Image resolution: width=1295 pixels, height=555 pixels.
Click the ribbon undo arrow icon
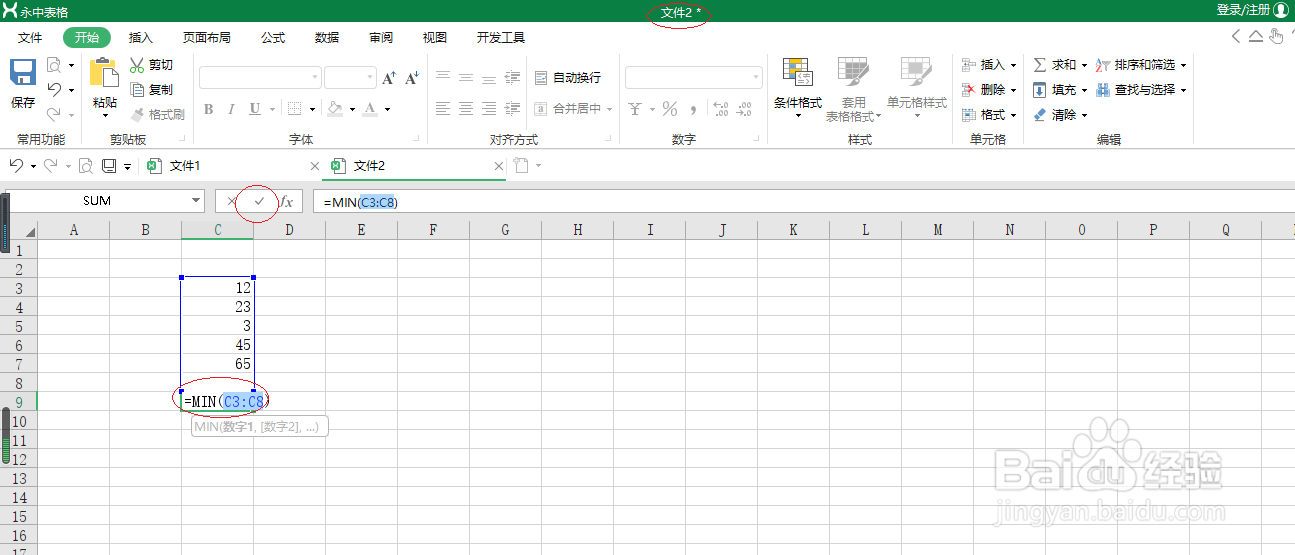point(55,90)
